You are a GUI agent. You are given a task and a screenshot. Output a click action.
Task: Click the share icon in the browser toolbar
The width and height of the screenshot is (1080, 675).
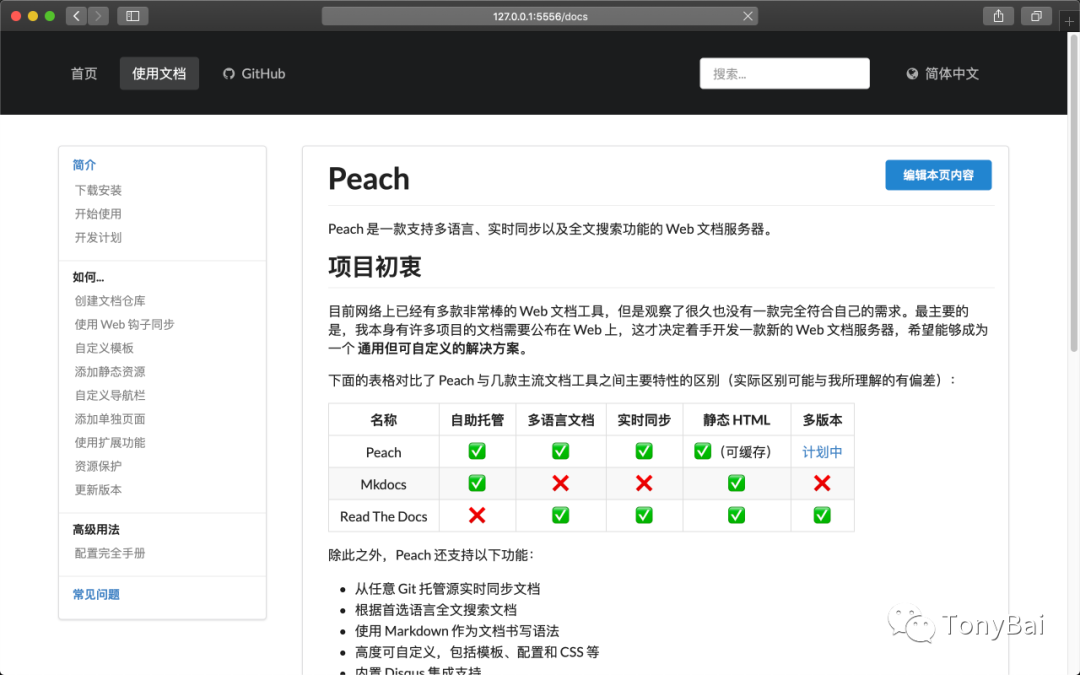coord(998,16)
